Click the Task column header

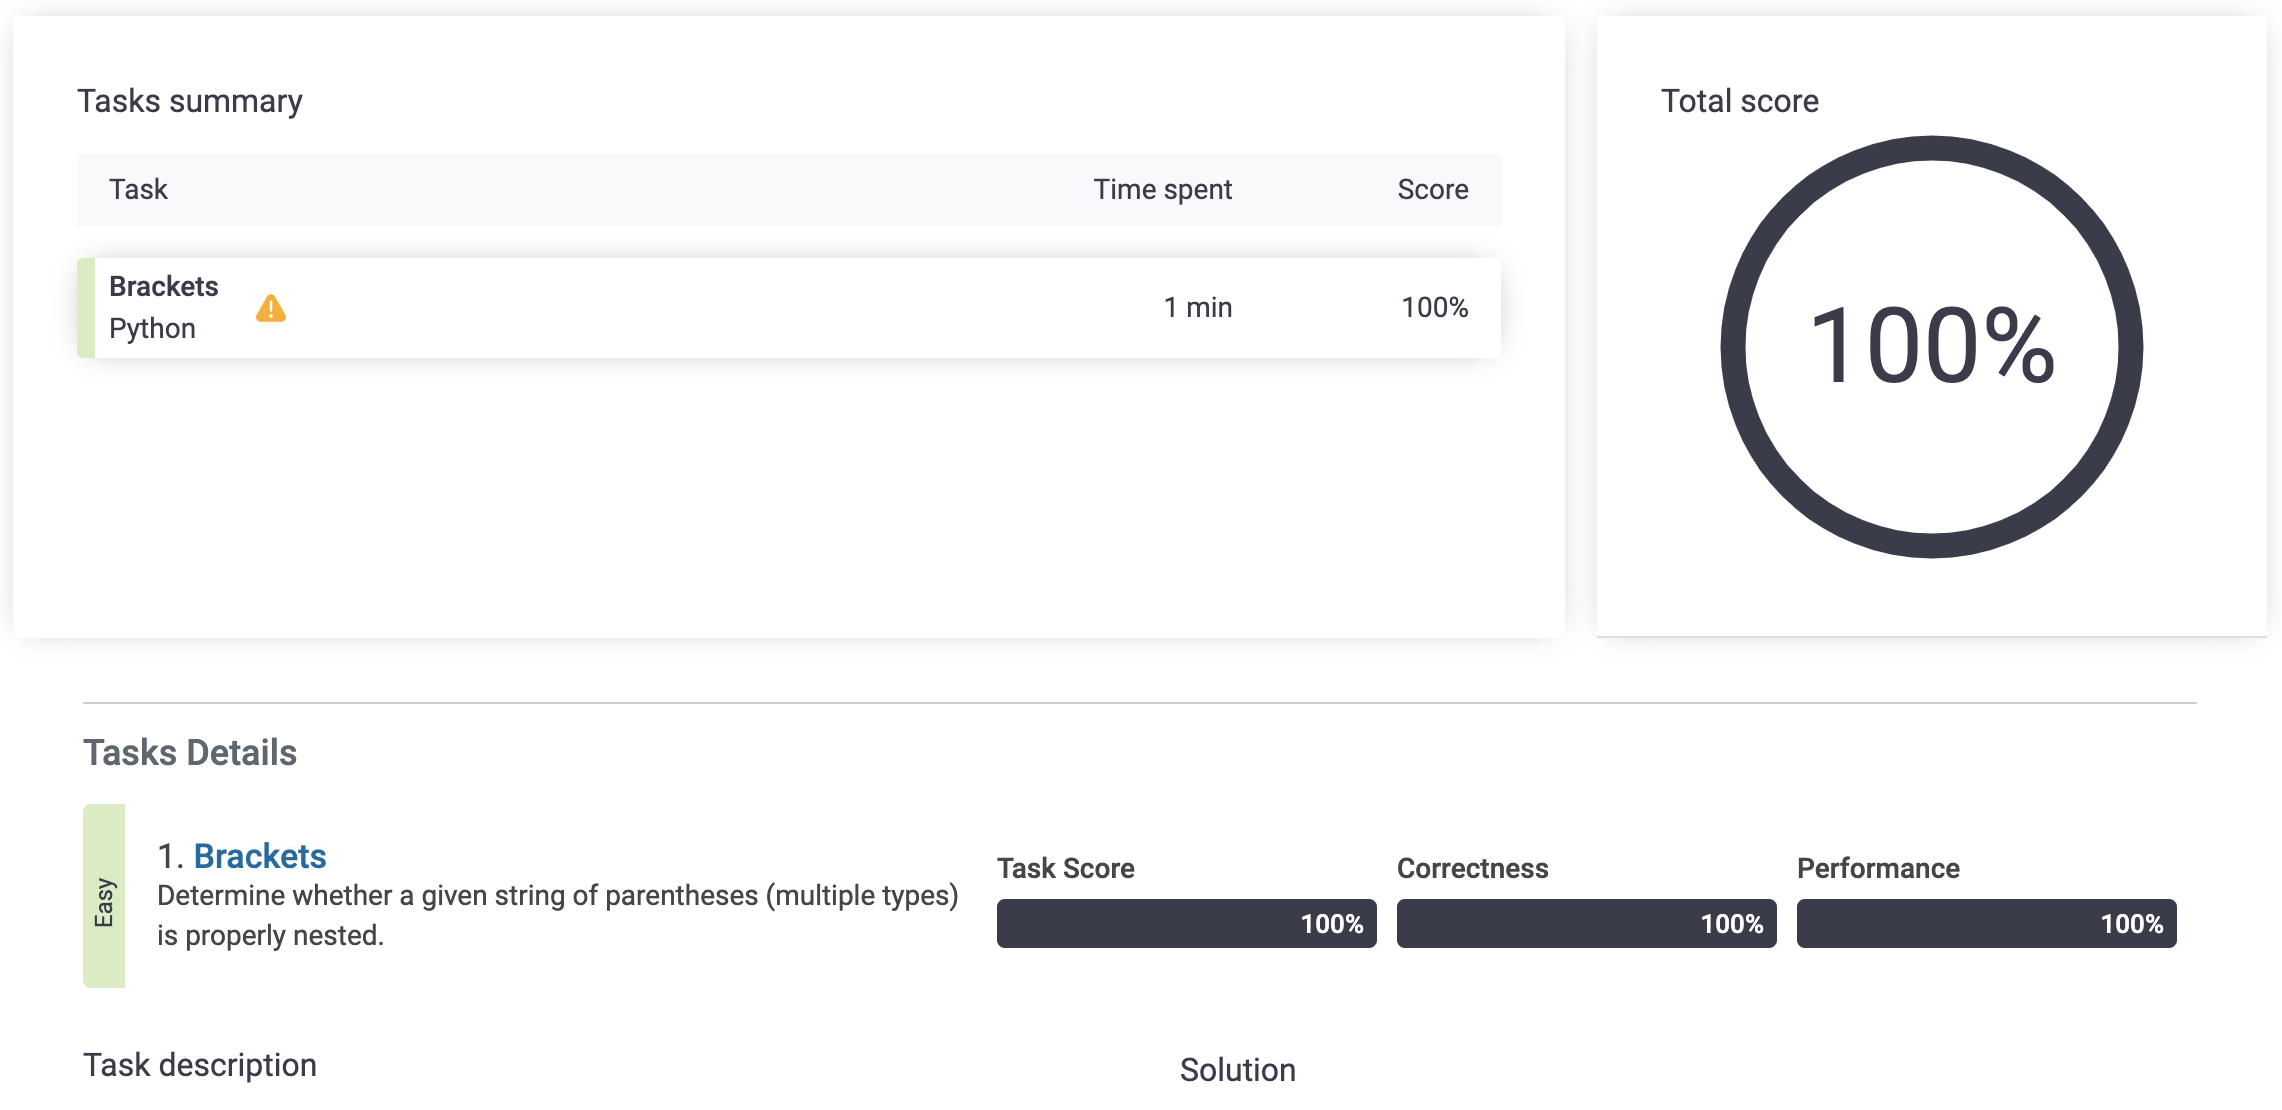(138, 190)
